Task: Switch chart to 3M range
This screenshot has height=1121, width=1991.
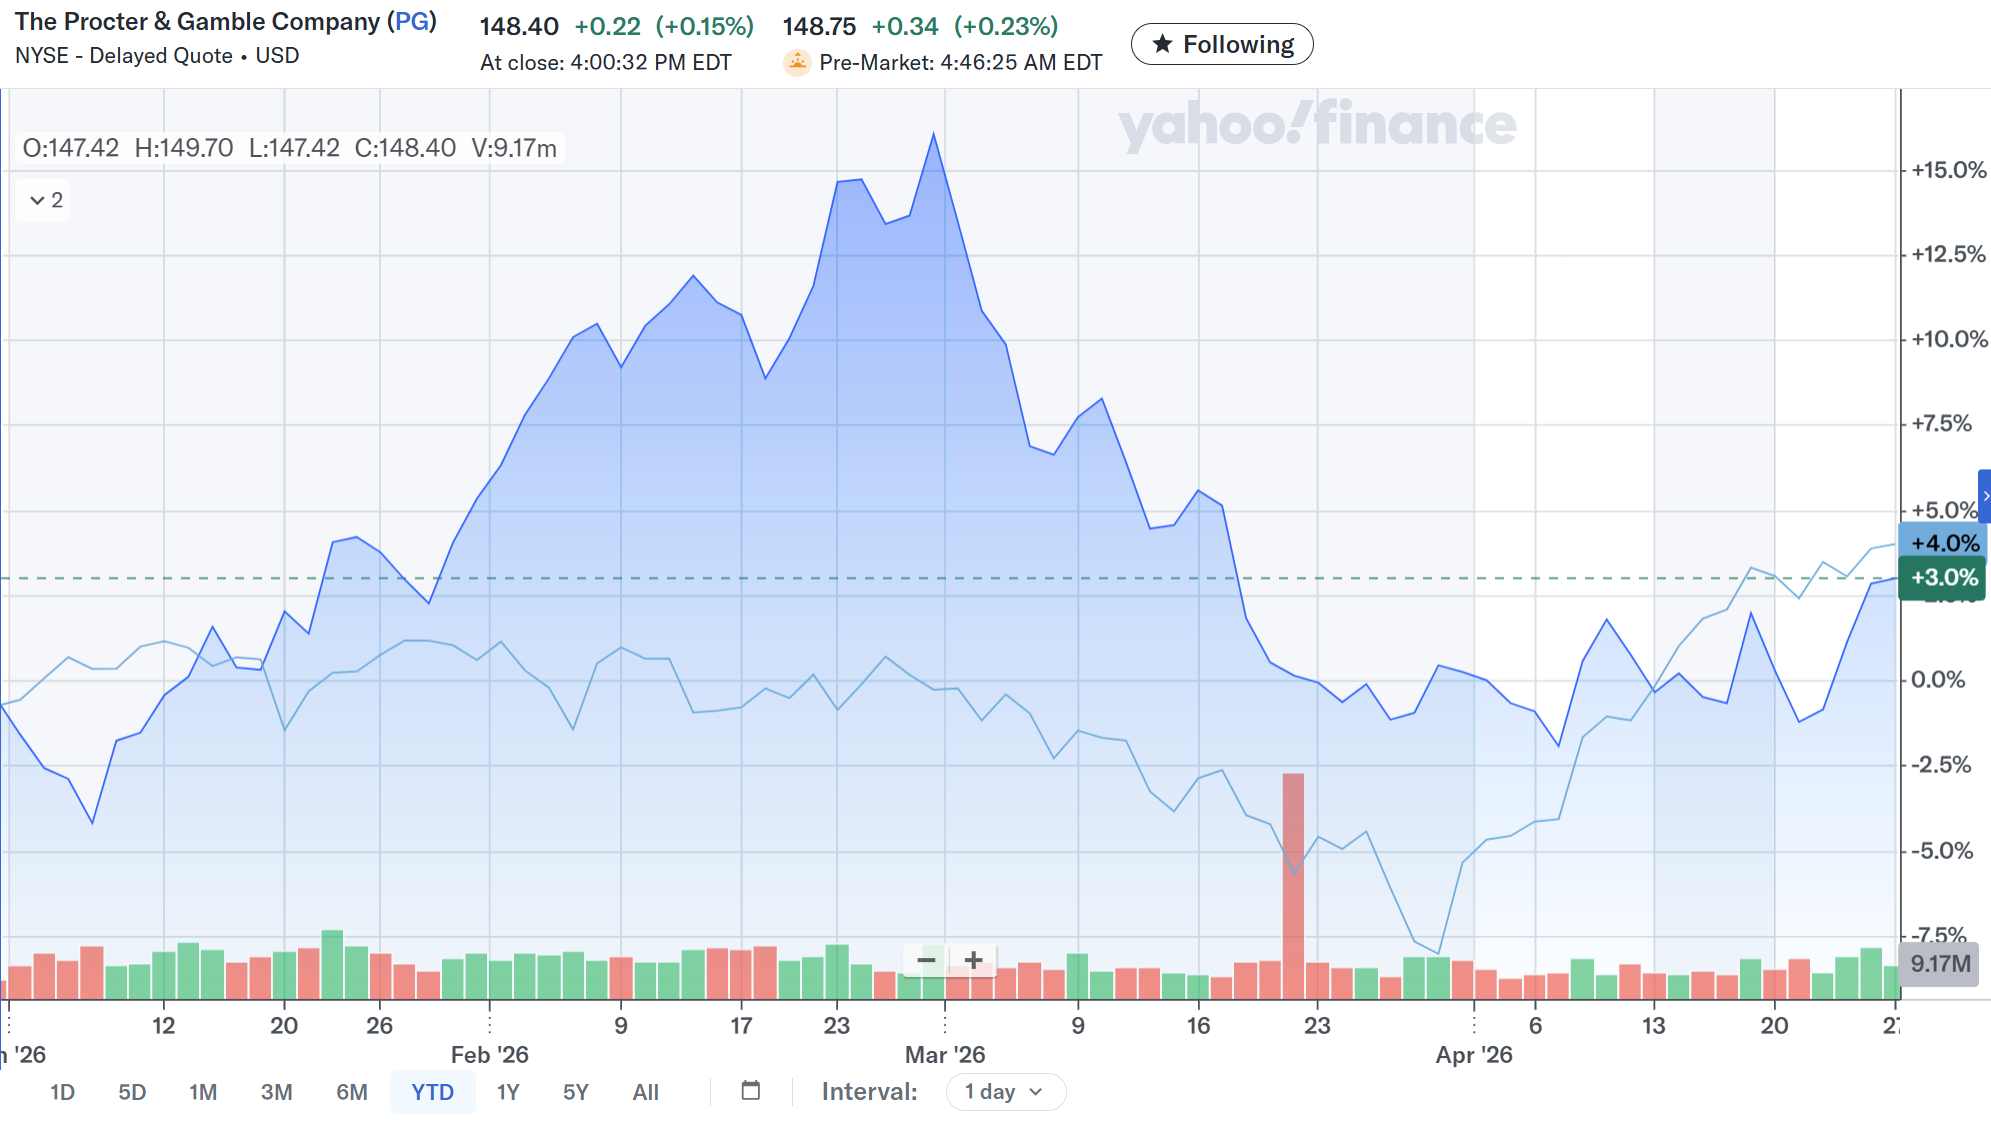Action: pos(276,1092)
